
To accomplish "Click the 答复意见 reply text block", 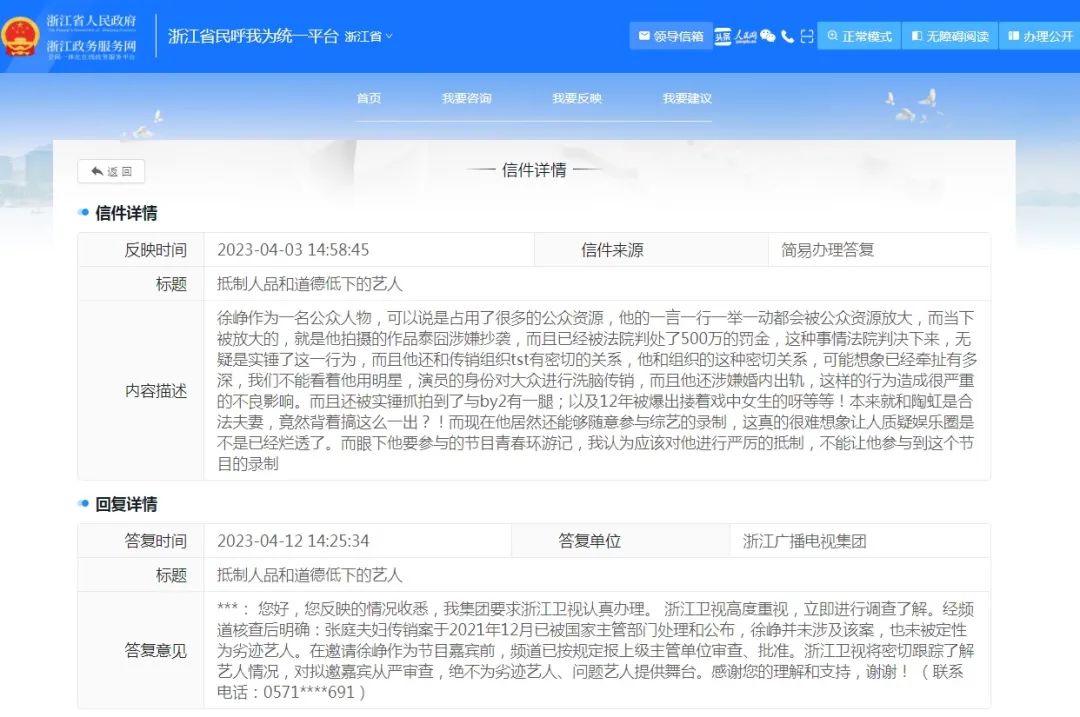I will coord(596,650).
